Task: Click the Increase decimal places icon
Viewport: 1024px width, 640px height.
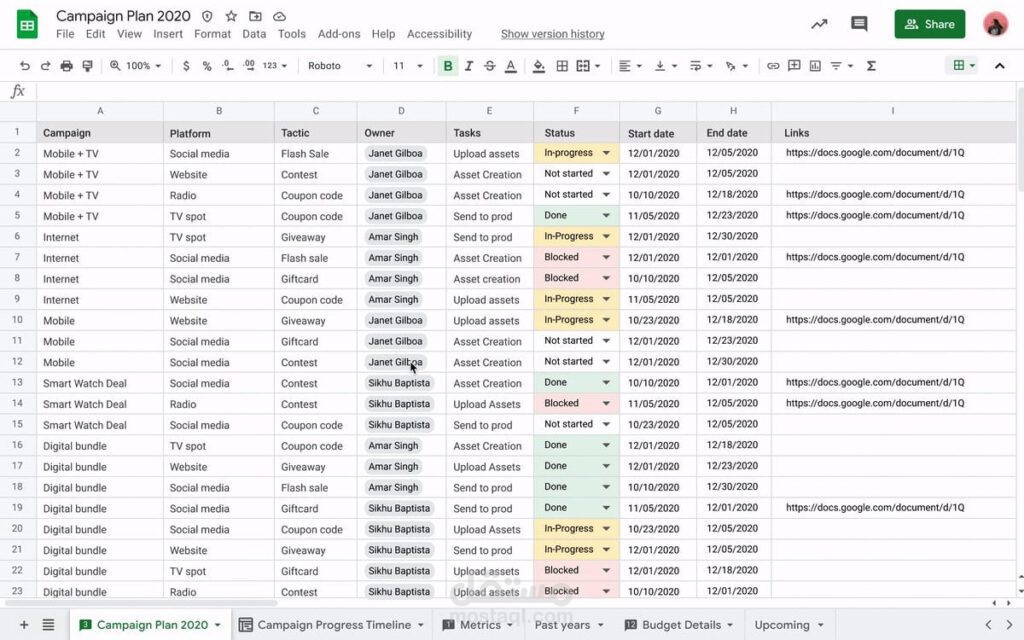Action: (249, 66)
